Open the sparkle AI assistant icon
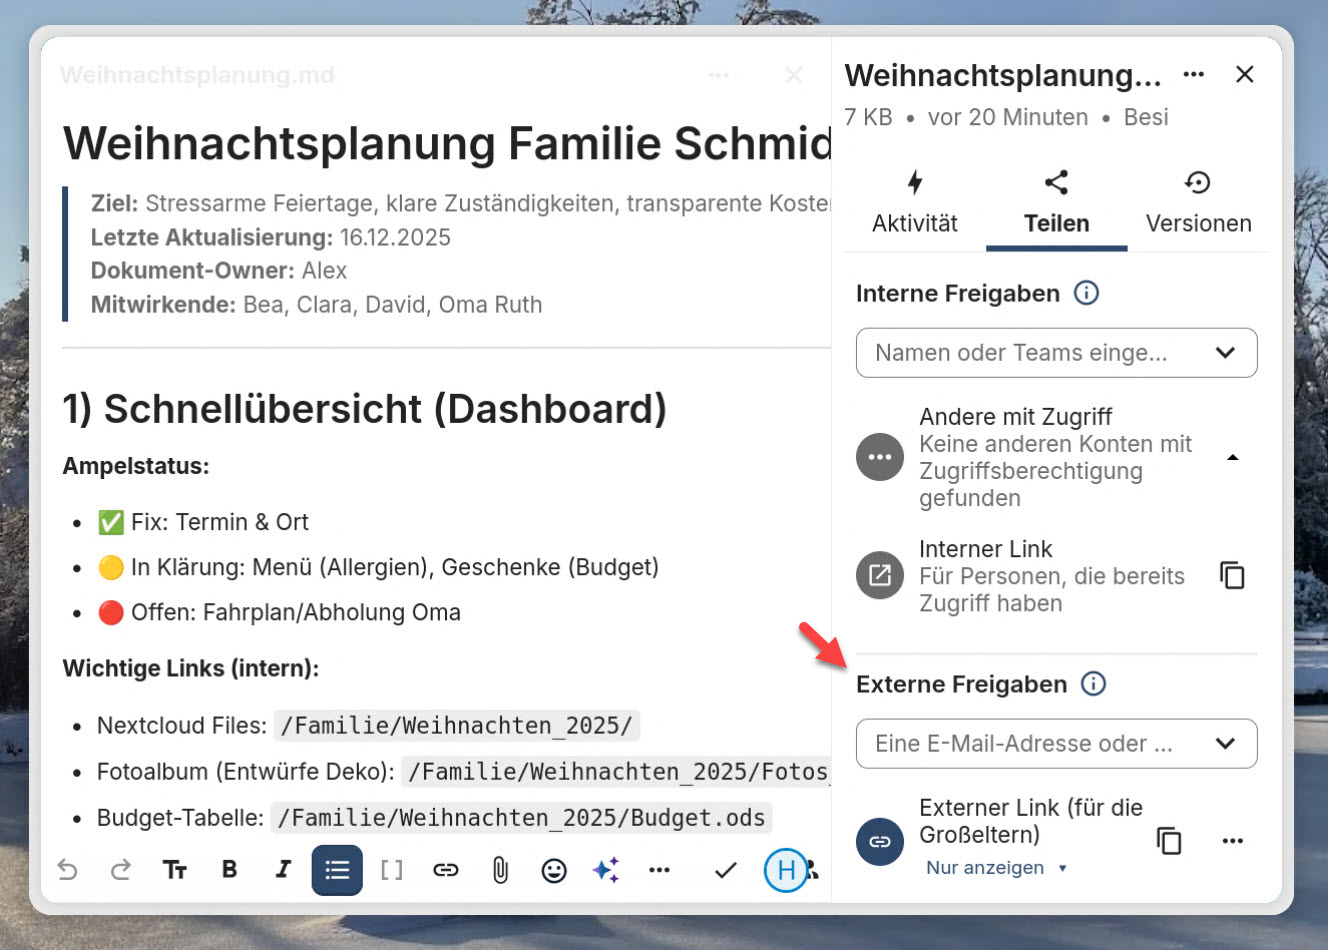The image size is (1328, 950). tap(606, 870)
